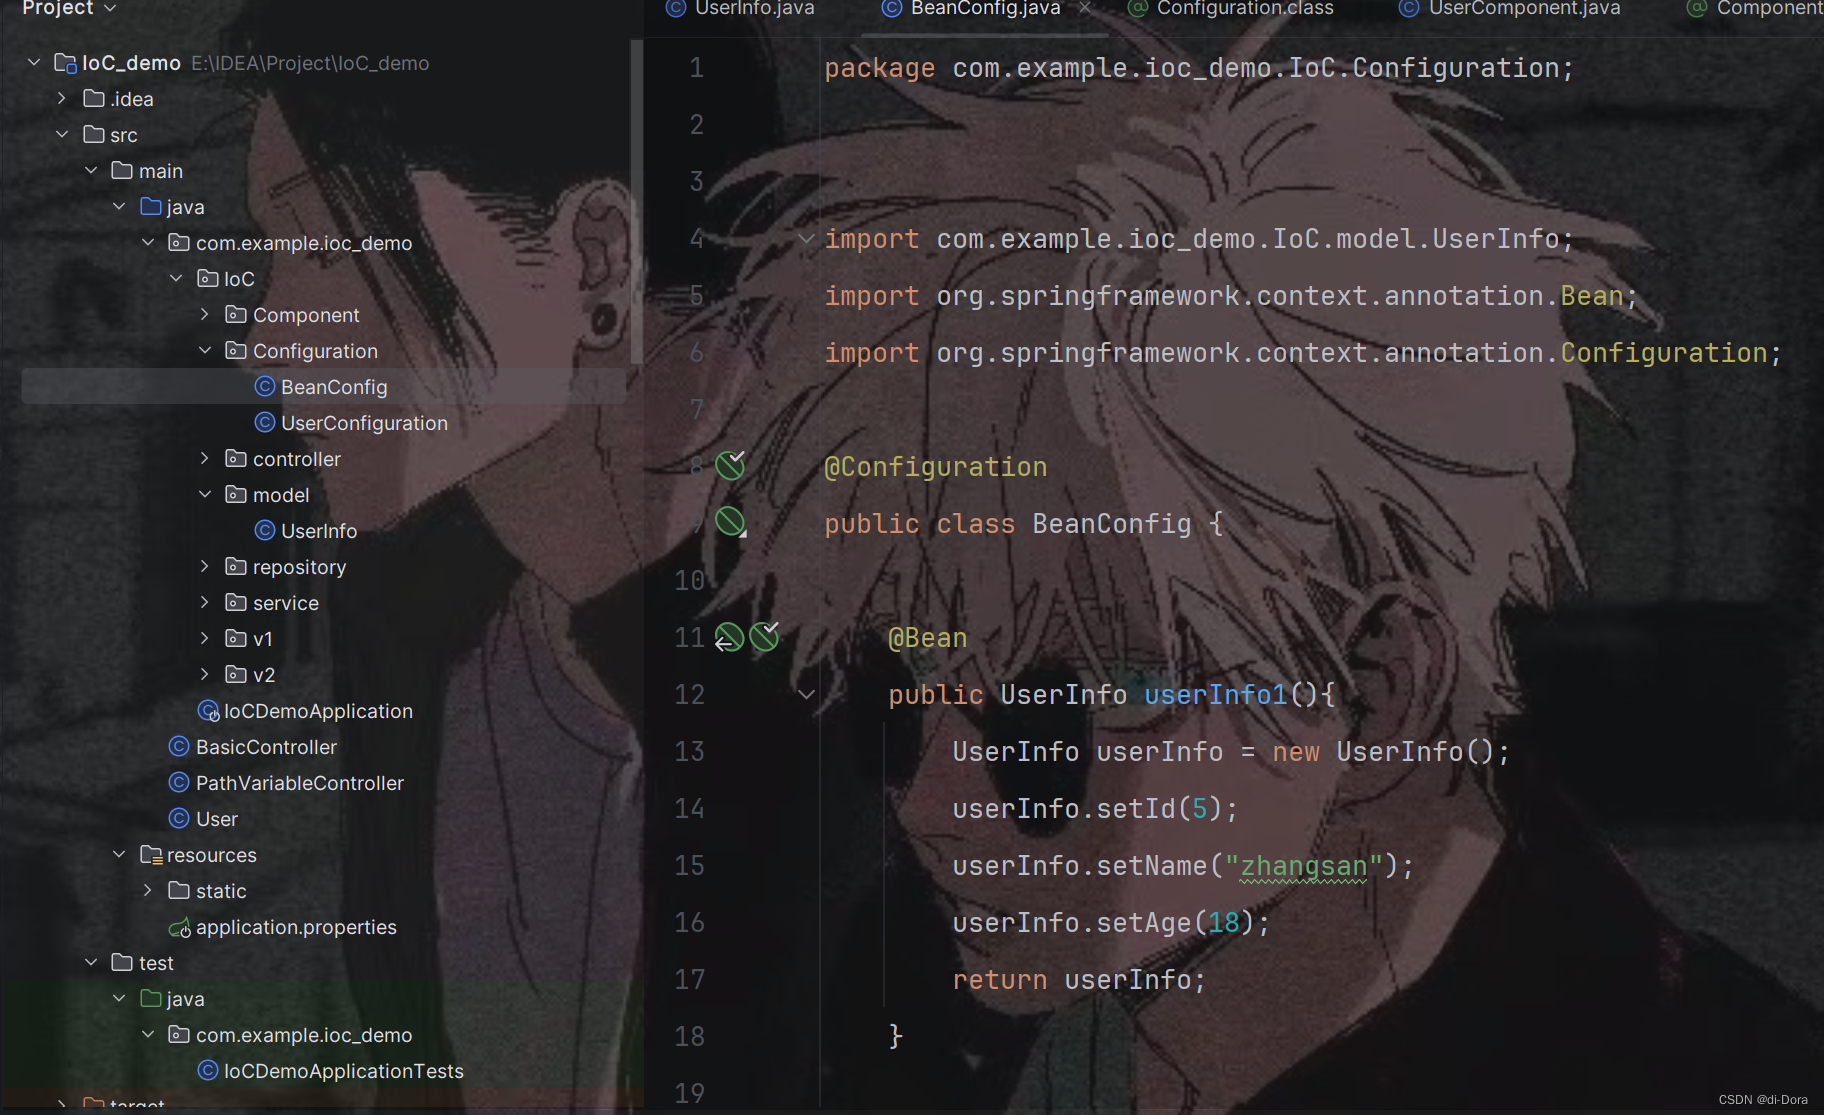
Task: Click the project tree vertical scrollbar
Action: pyautogui.click(x=636, y=200)
